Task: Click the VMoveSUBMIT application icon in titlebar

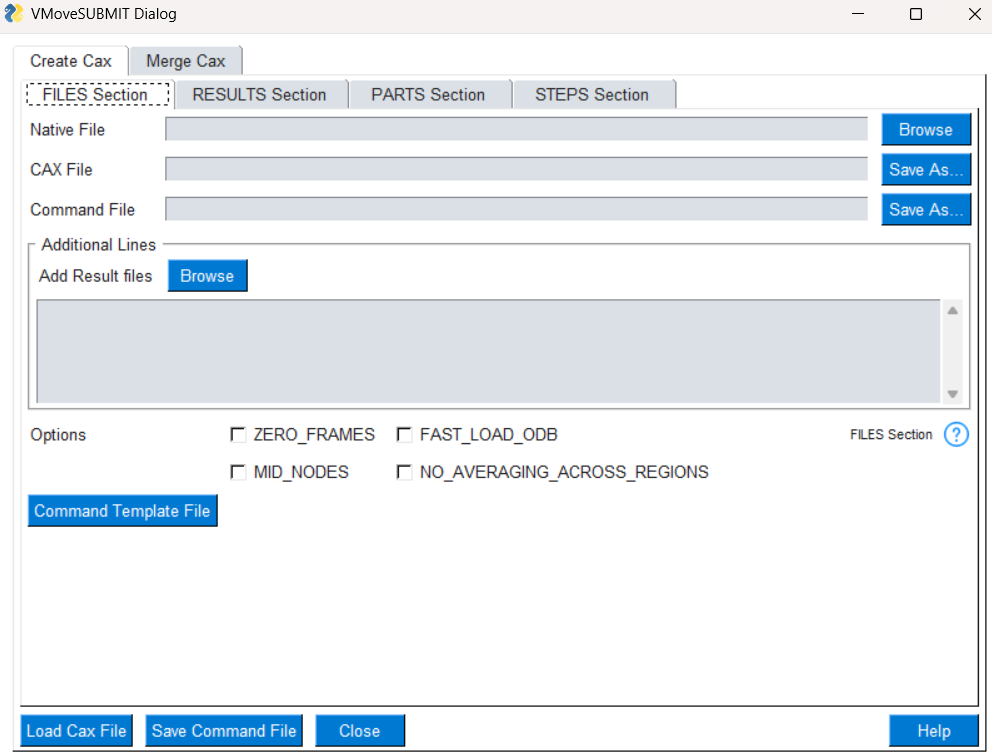Action: coord(14,14)
